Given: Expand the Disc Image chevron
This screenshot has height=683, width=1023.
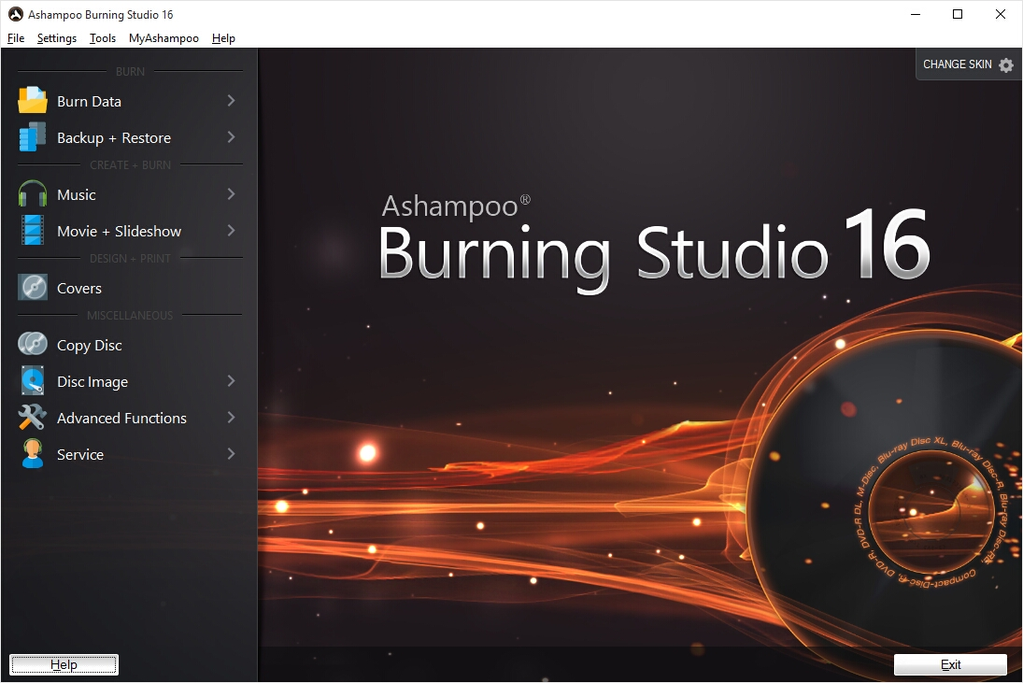Looking at the screenshot, I should click(x=231, y=381).
